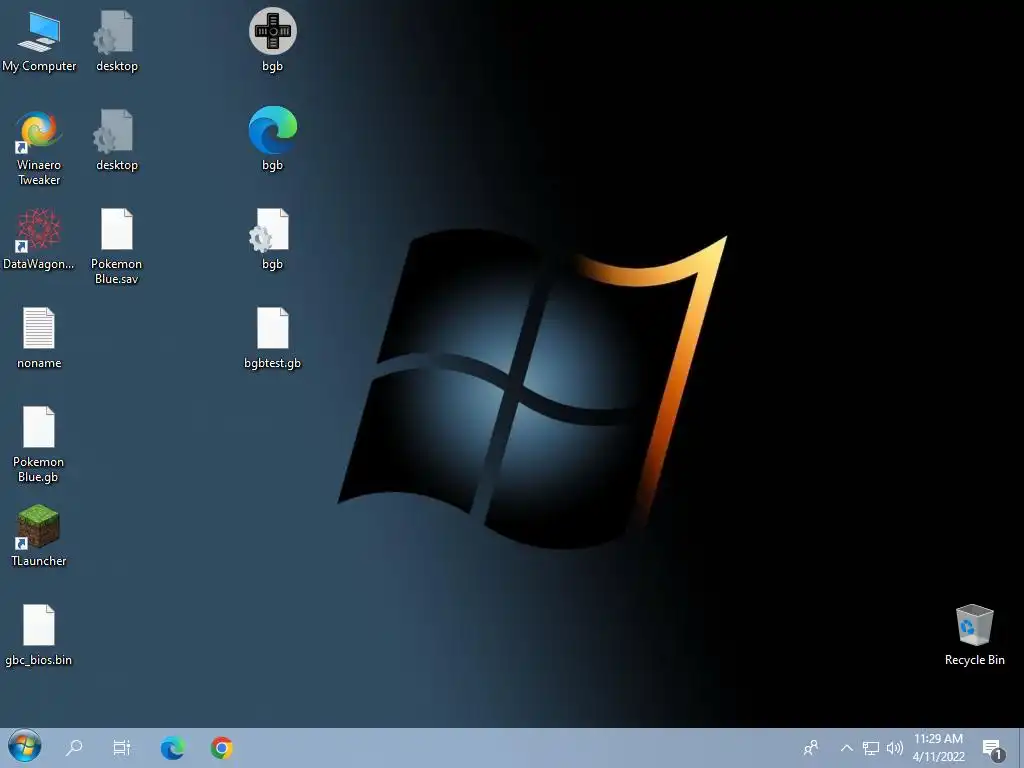Open the network status tray icon
The image size is (1024, 768).
pyautogui.click(x=871, y=748)
